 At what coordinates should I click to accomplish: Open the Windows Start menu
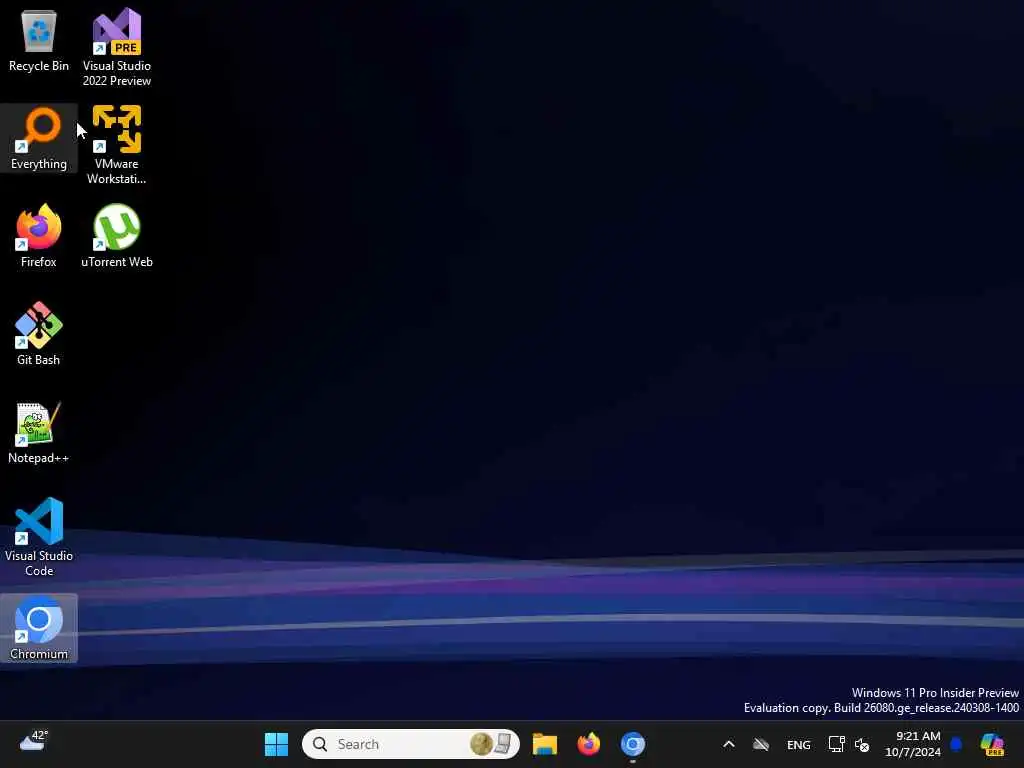[276, 744]
